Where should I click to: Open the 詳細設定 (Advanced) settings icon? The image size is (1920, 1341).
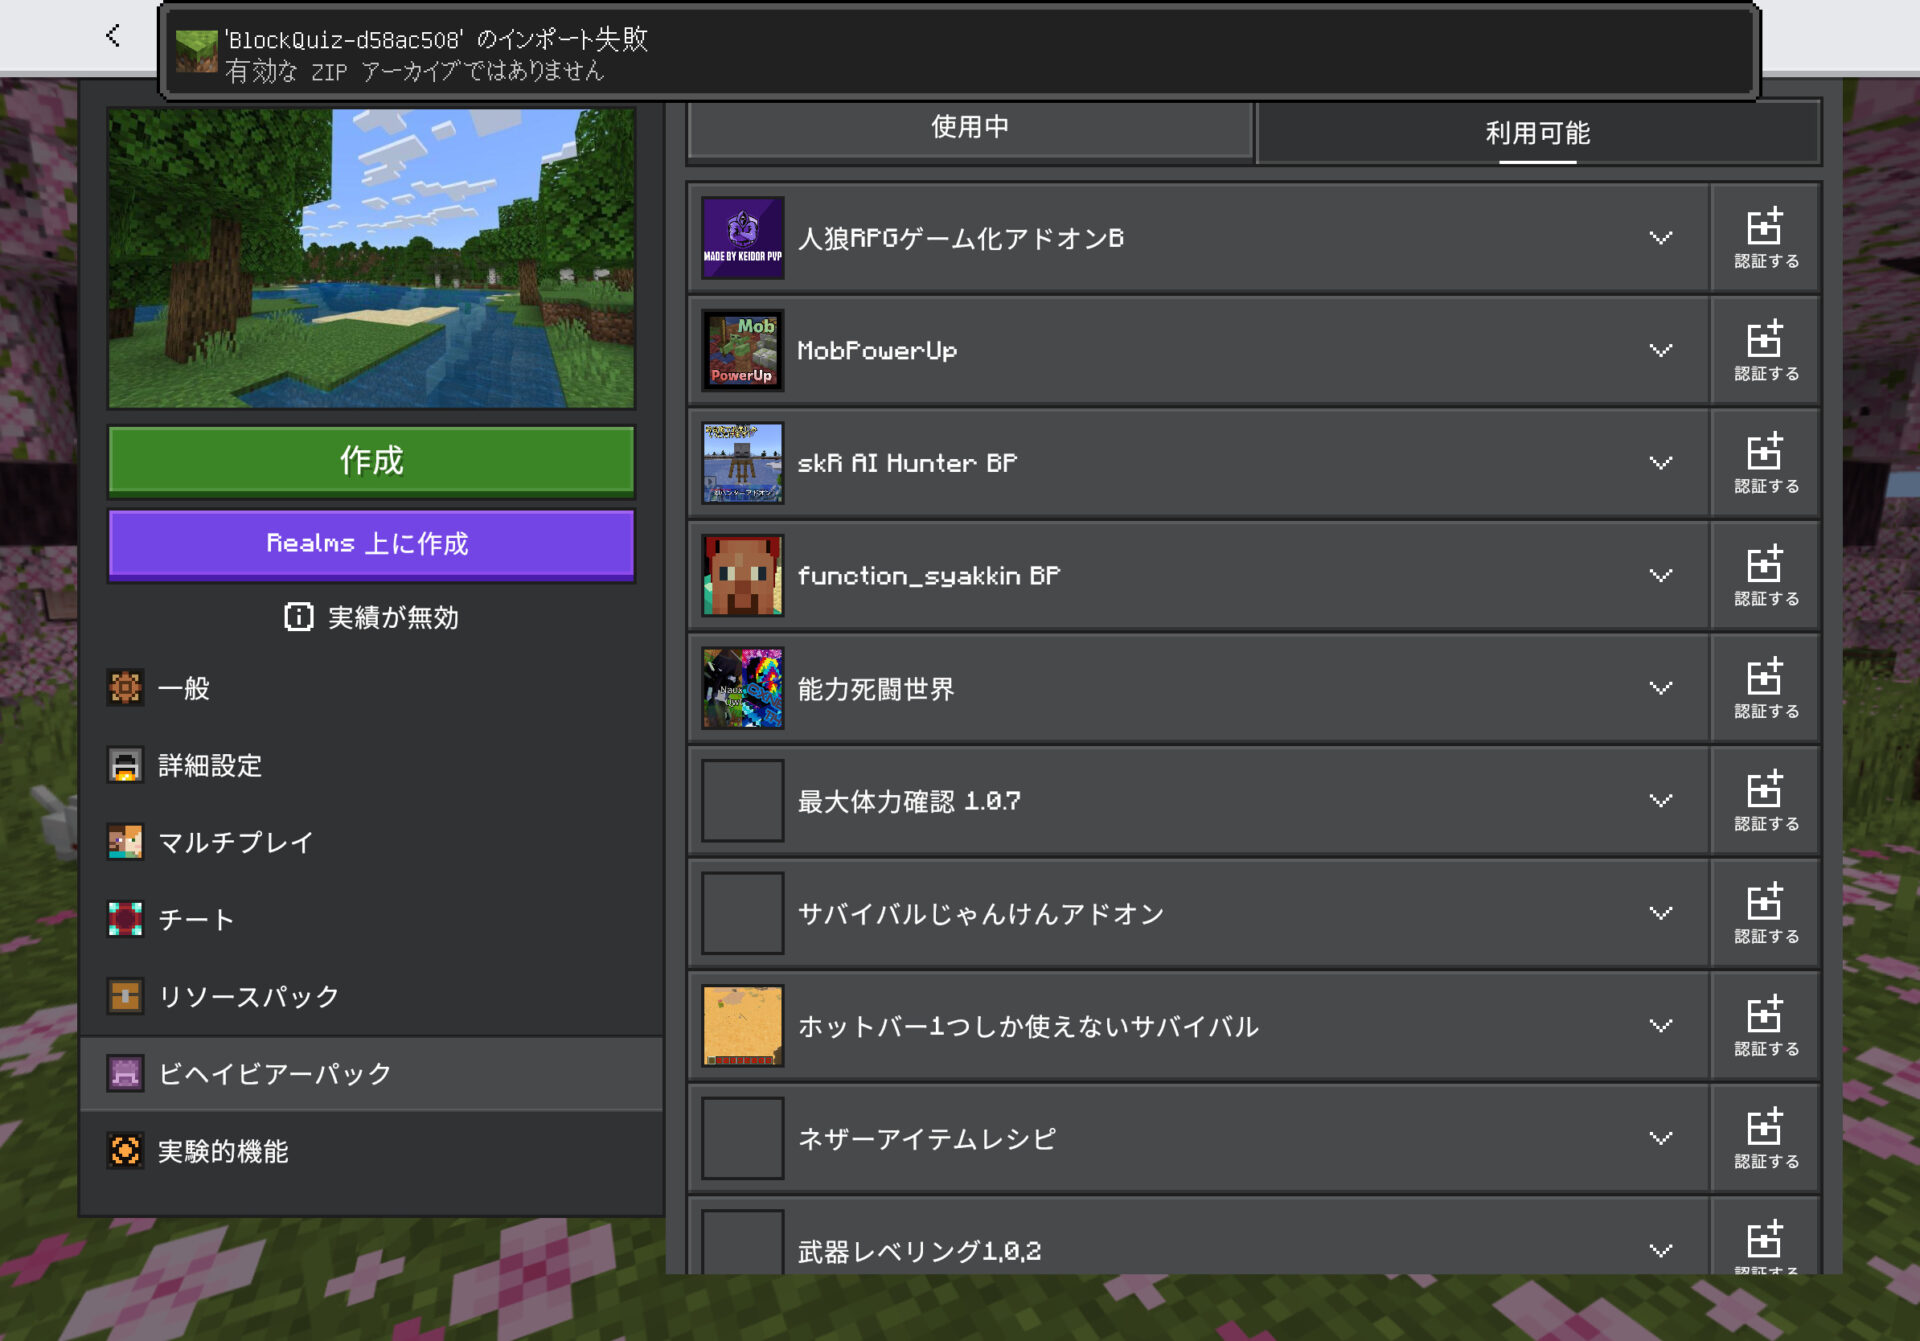(125, 765)
